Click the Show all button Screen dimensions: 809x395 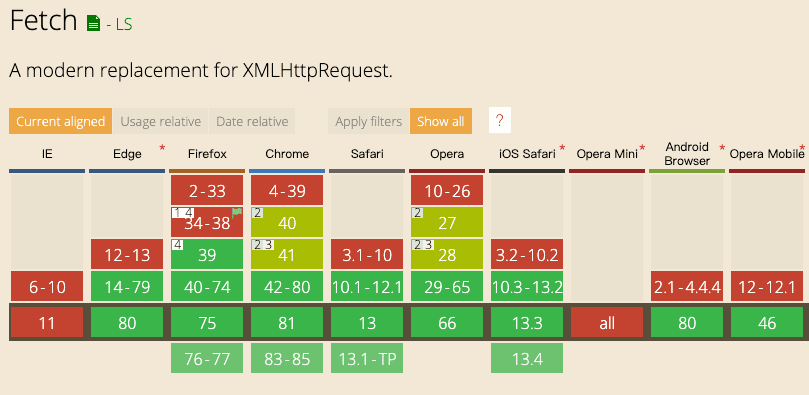[441, 121]
